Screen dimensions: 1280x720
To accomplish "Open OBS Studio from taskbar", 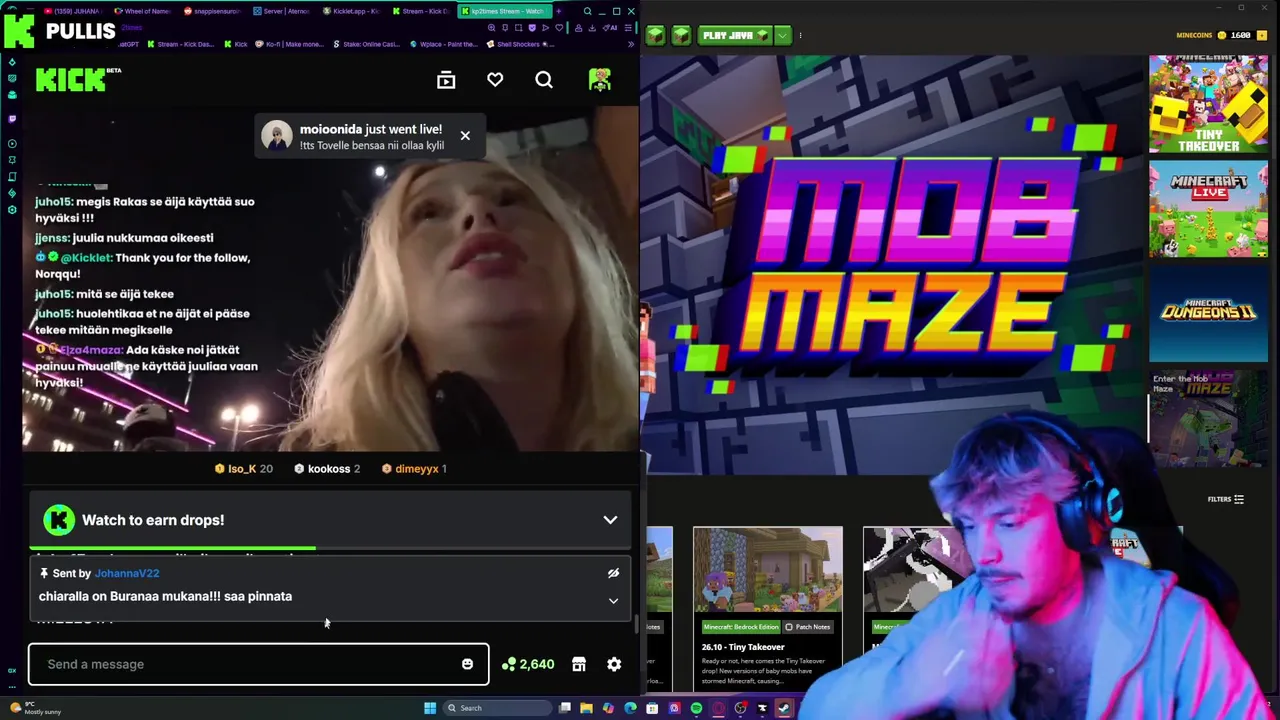I will click(740, 708).
